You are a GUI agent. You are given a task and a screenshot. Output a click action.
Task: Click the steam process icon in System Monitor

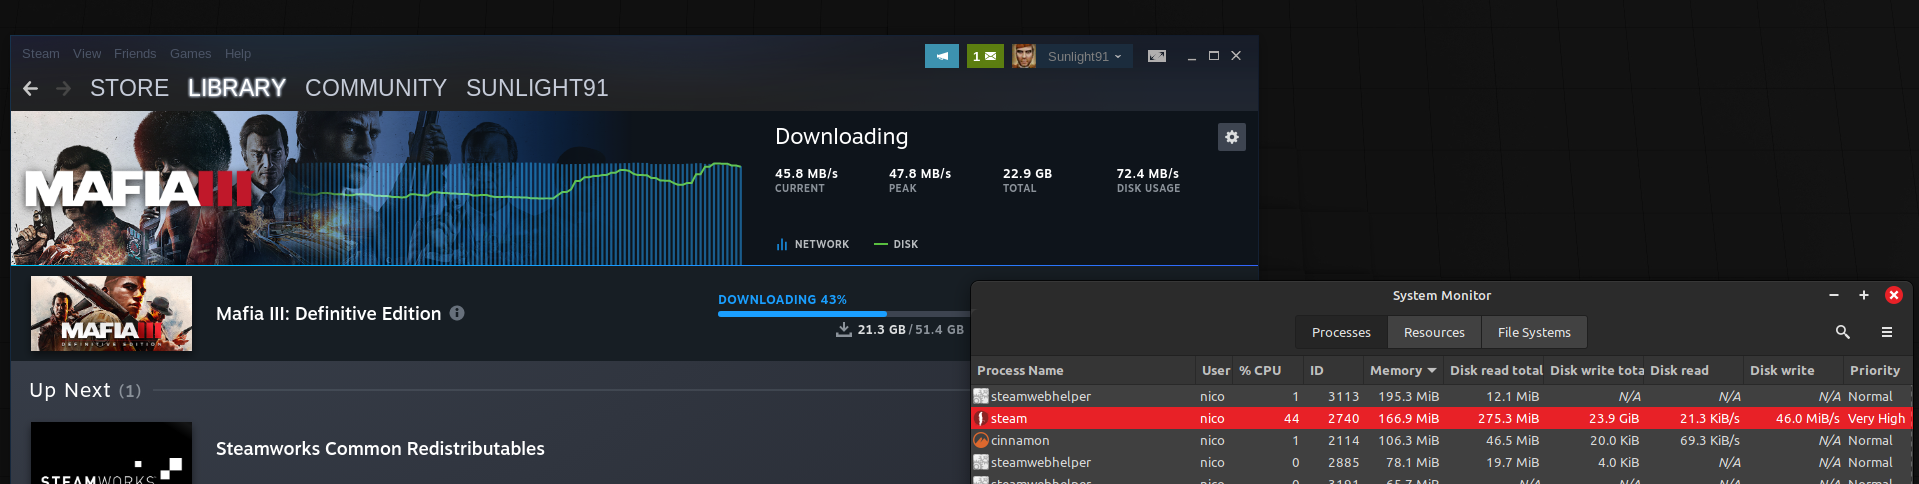981,419
